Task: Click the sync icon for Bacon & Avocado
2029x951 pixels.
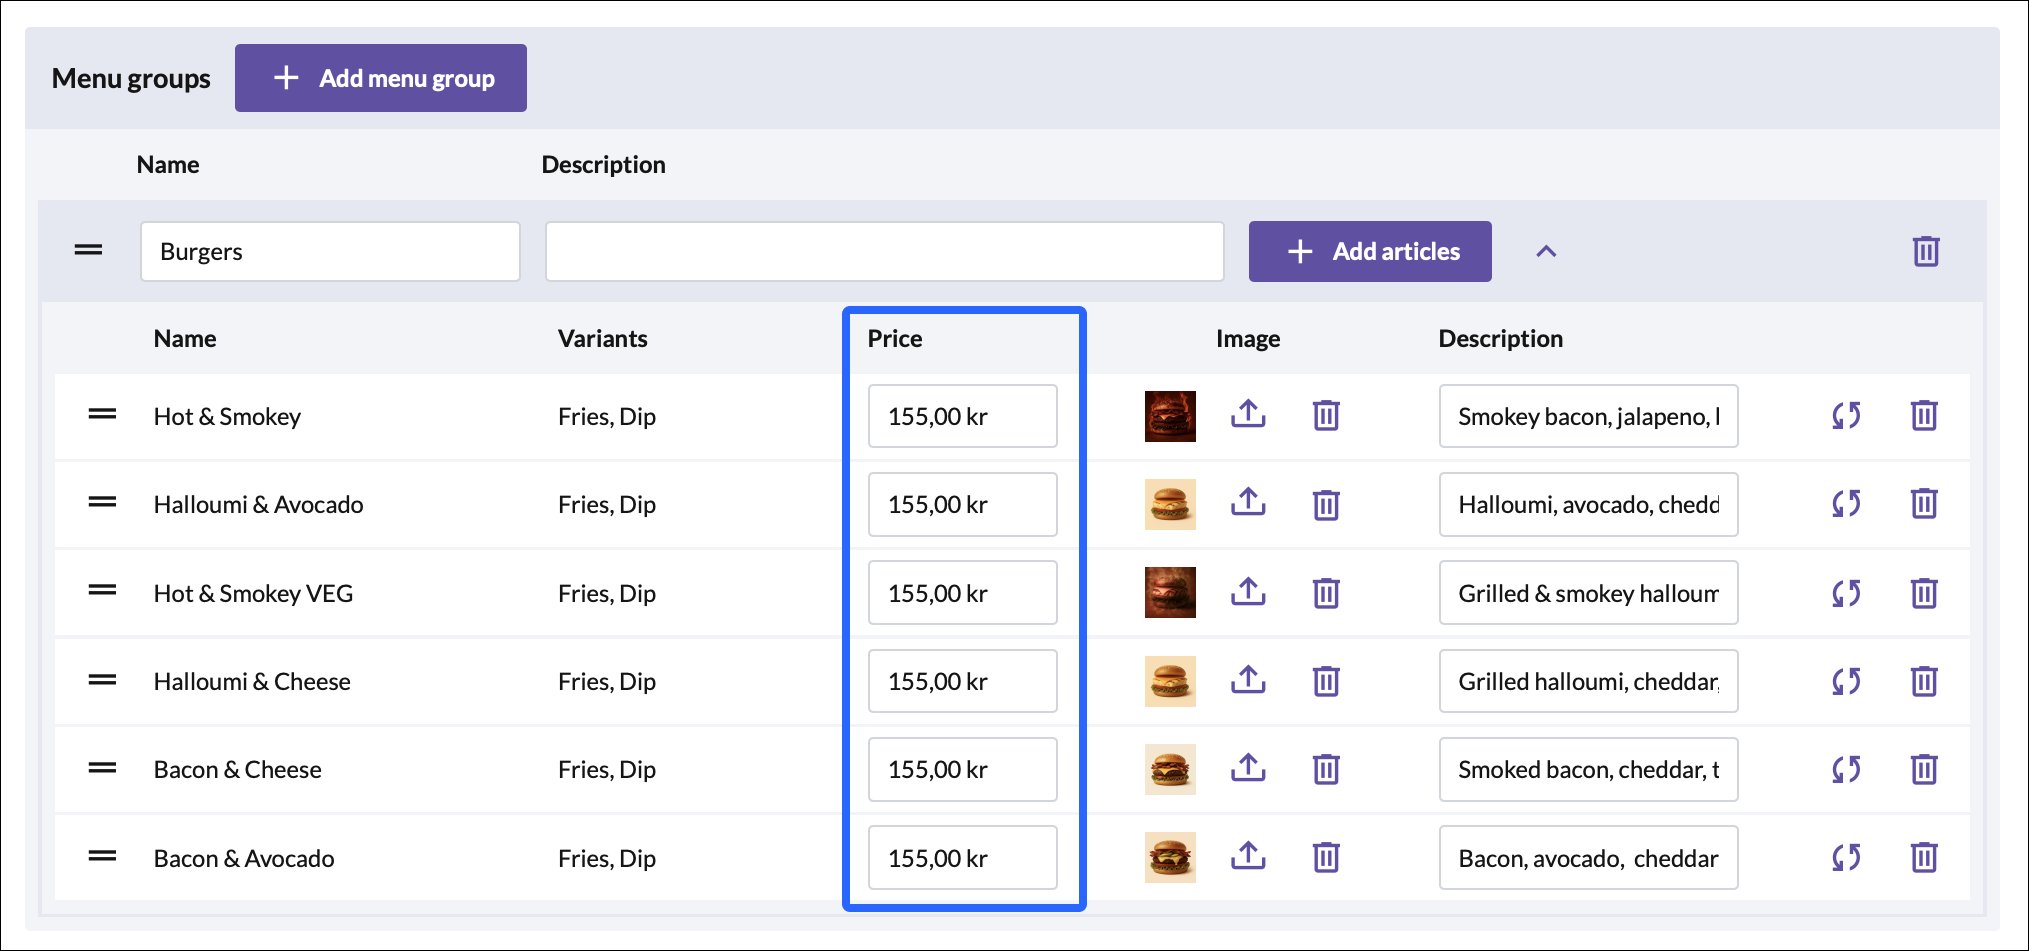Action: coord(1845,858)
